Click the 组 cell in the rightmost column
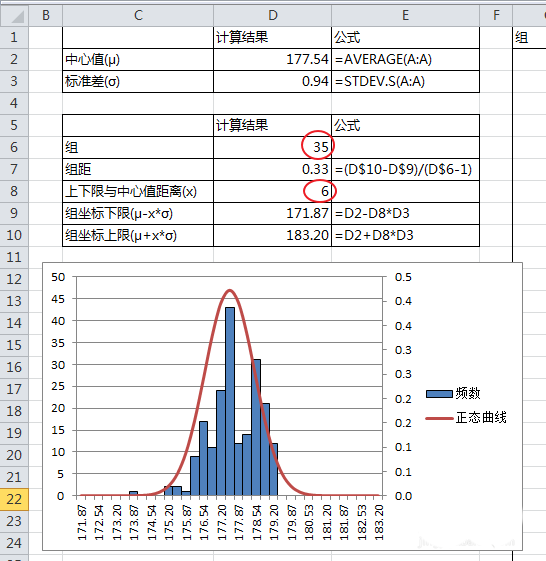Image resolution: width=546 pixels, height=561 pixels. click(529, 38)
